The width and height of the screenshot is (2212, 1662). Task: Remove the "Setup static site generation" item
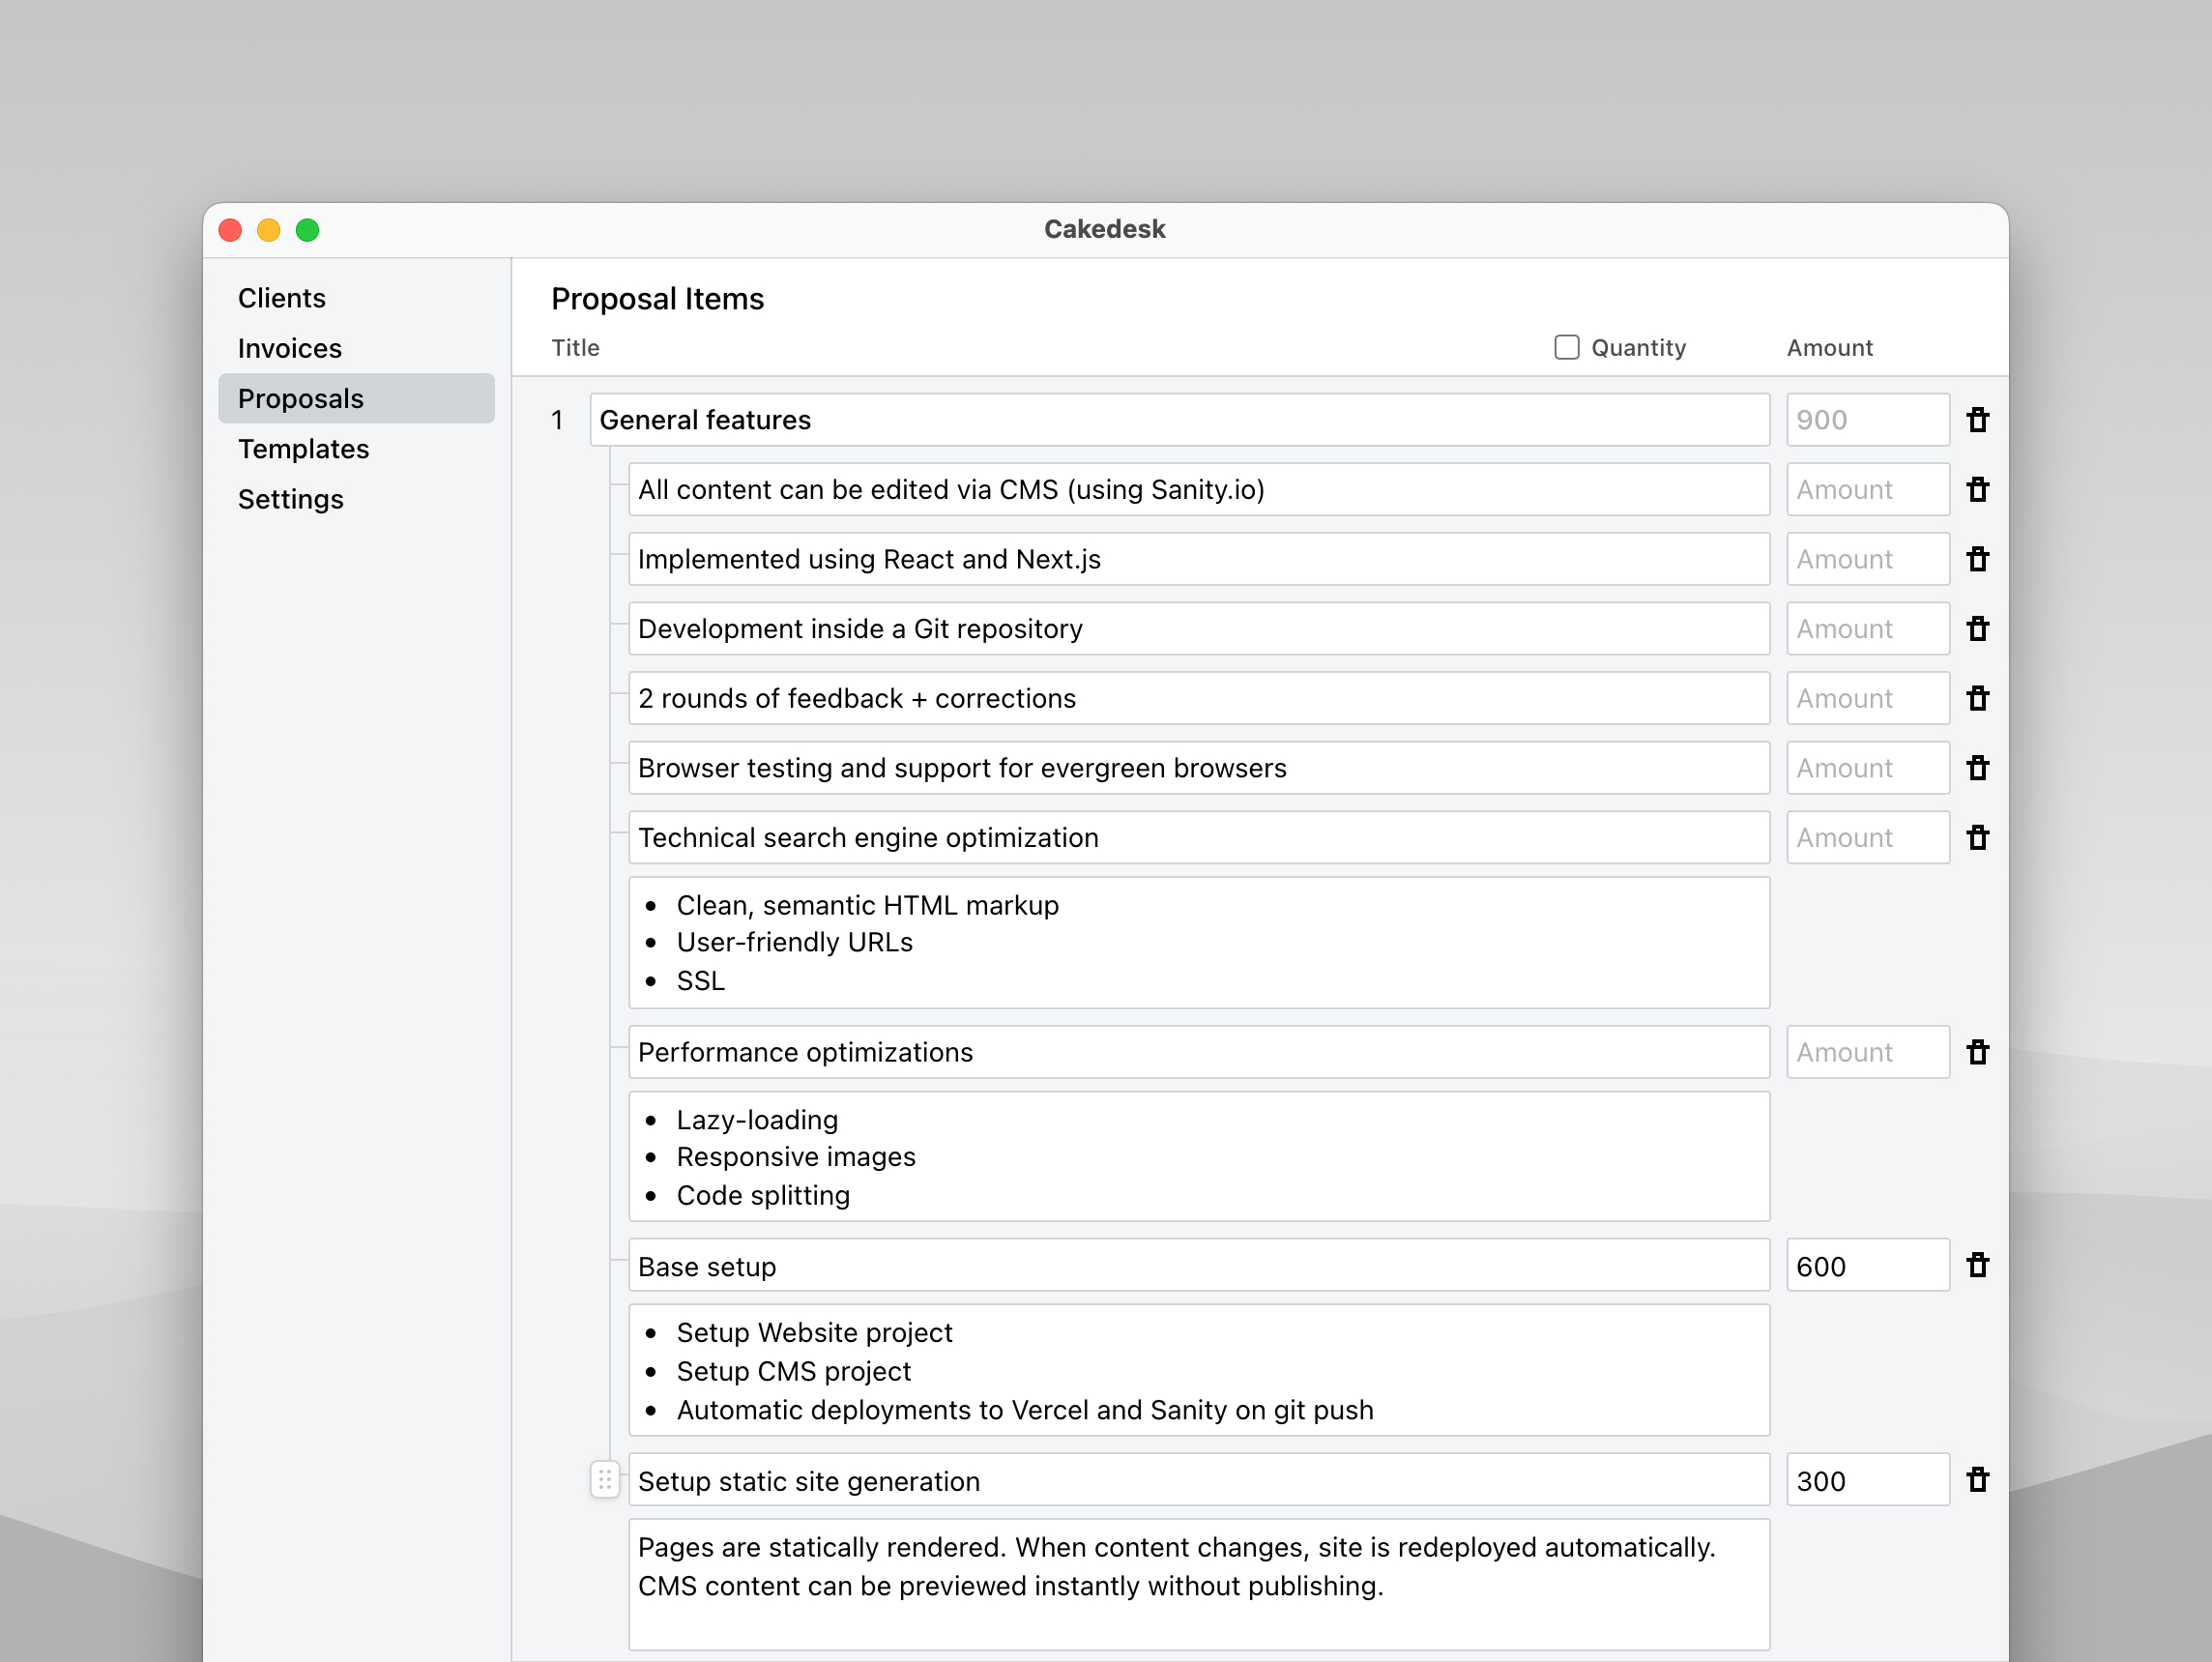(x=1977, y=1479)
